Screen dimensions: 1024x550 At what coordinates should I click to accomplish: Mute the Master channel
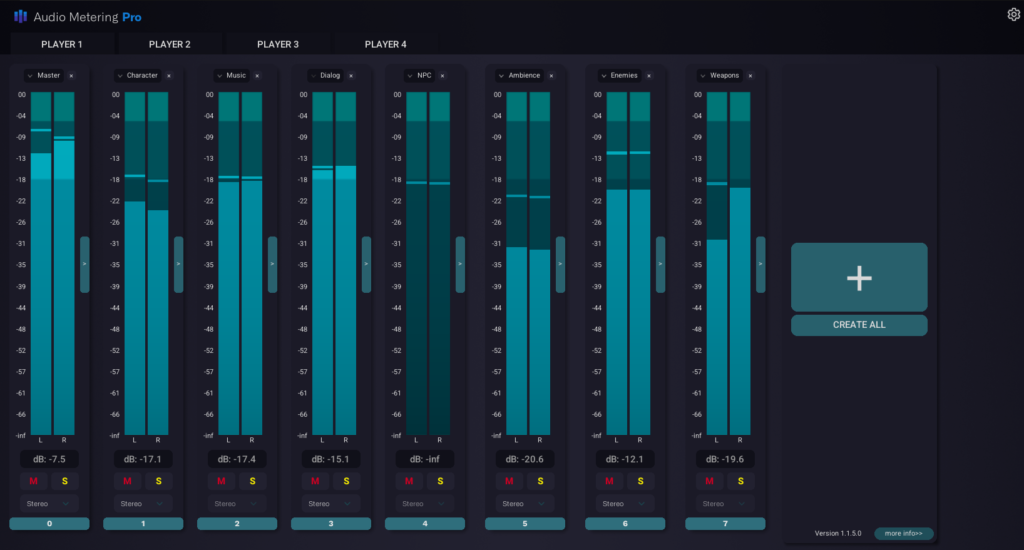(x=33, y=481)
